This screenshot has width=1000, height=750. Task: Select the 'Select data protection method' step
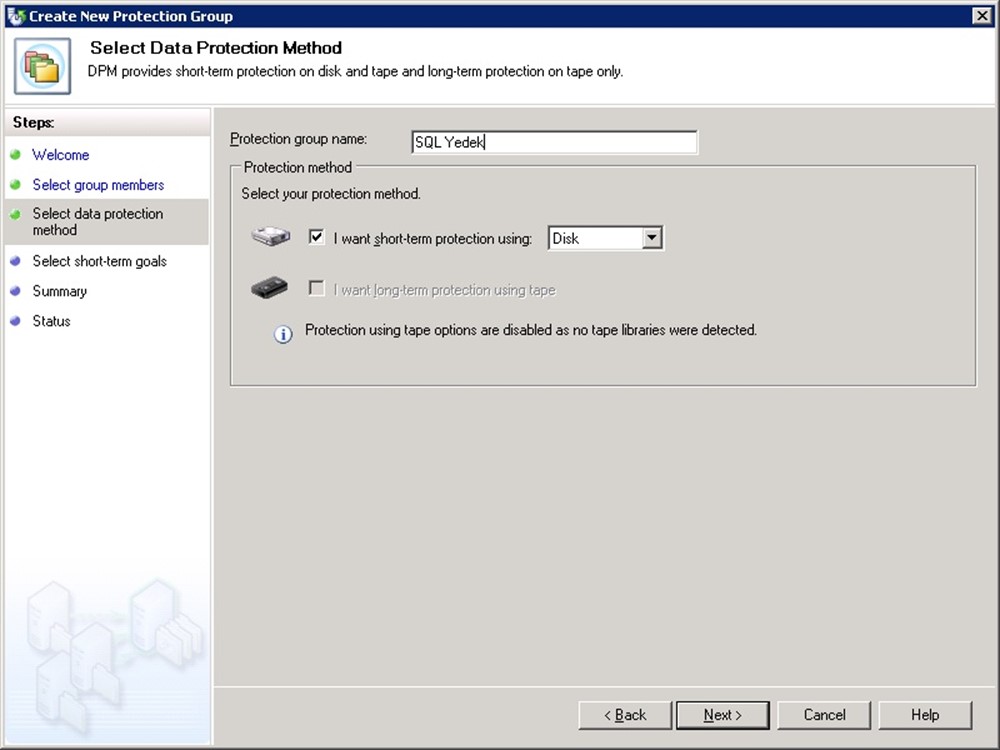point(97,222)
